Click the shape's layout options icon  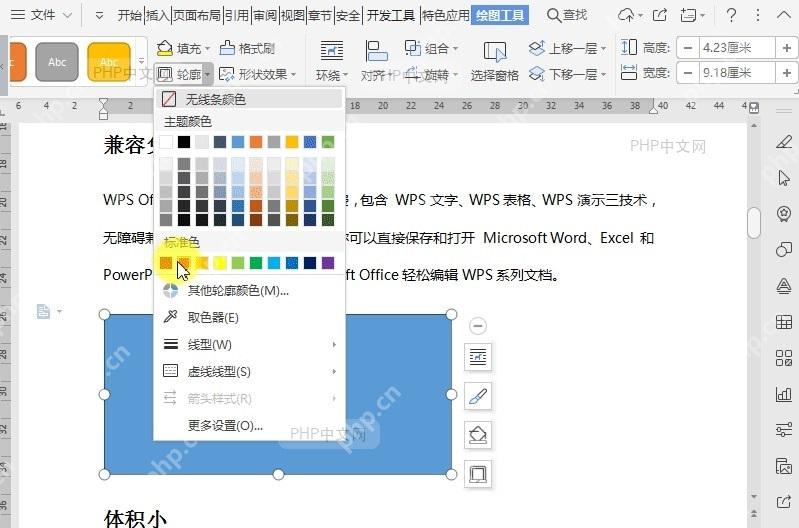(x=478, y=357)
